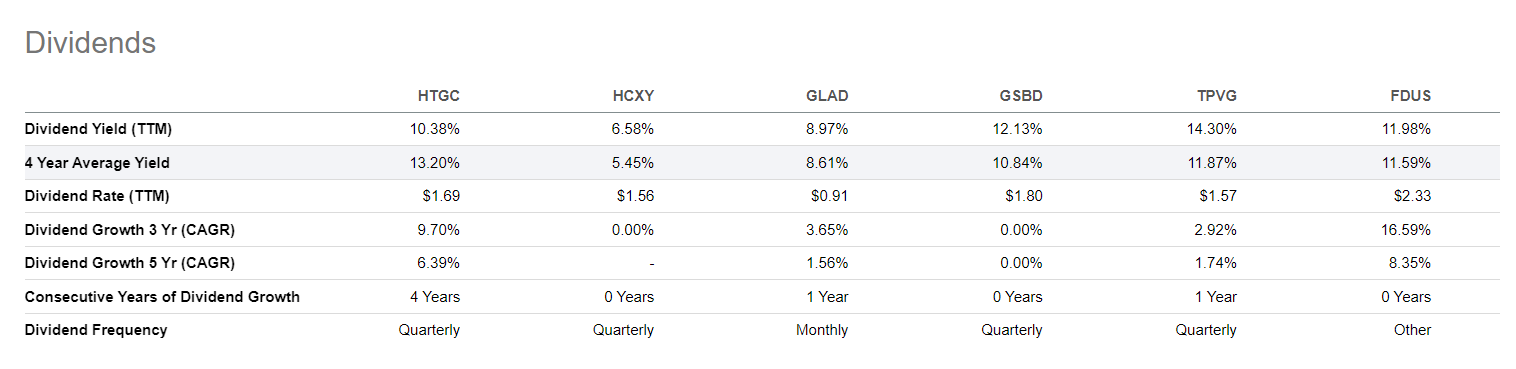The height and width of the screenshot is (369, 1516).
Task: Click the Dividend Frequency row label
Action: coord(96,330)
